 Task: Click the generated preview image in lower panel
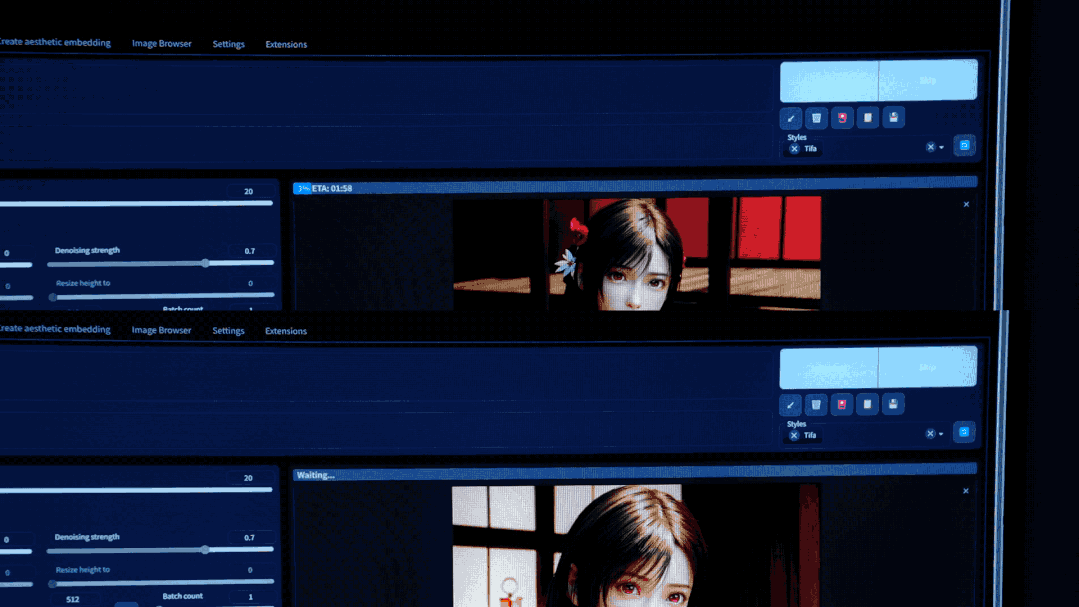point(635,546)
